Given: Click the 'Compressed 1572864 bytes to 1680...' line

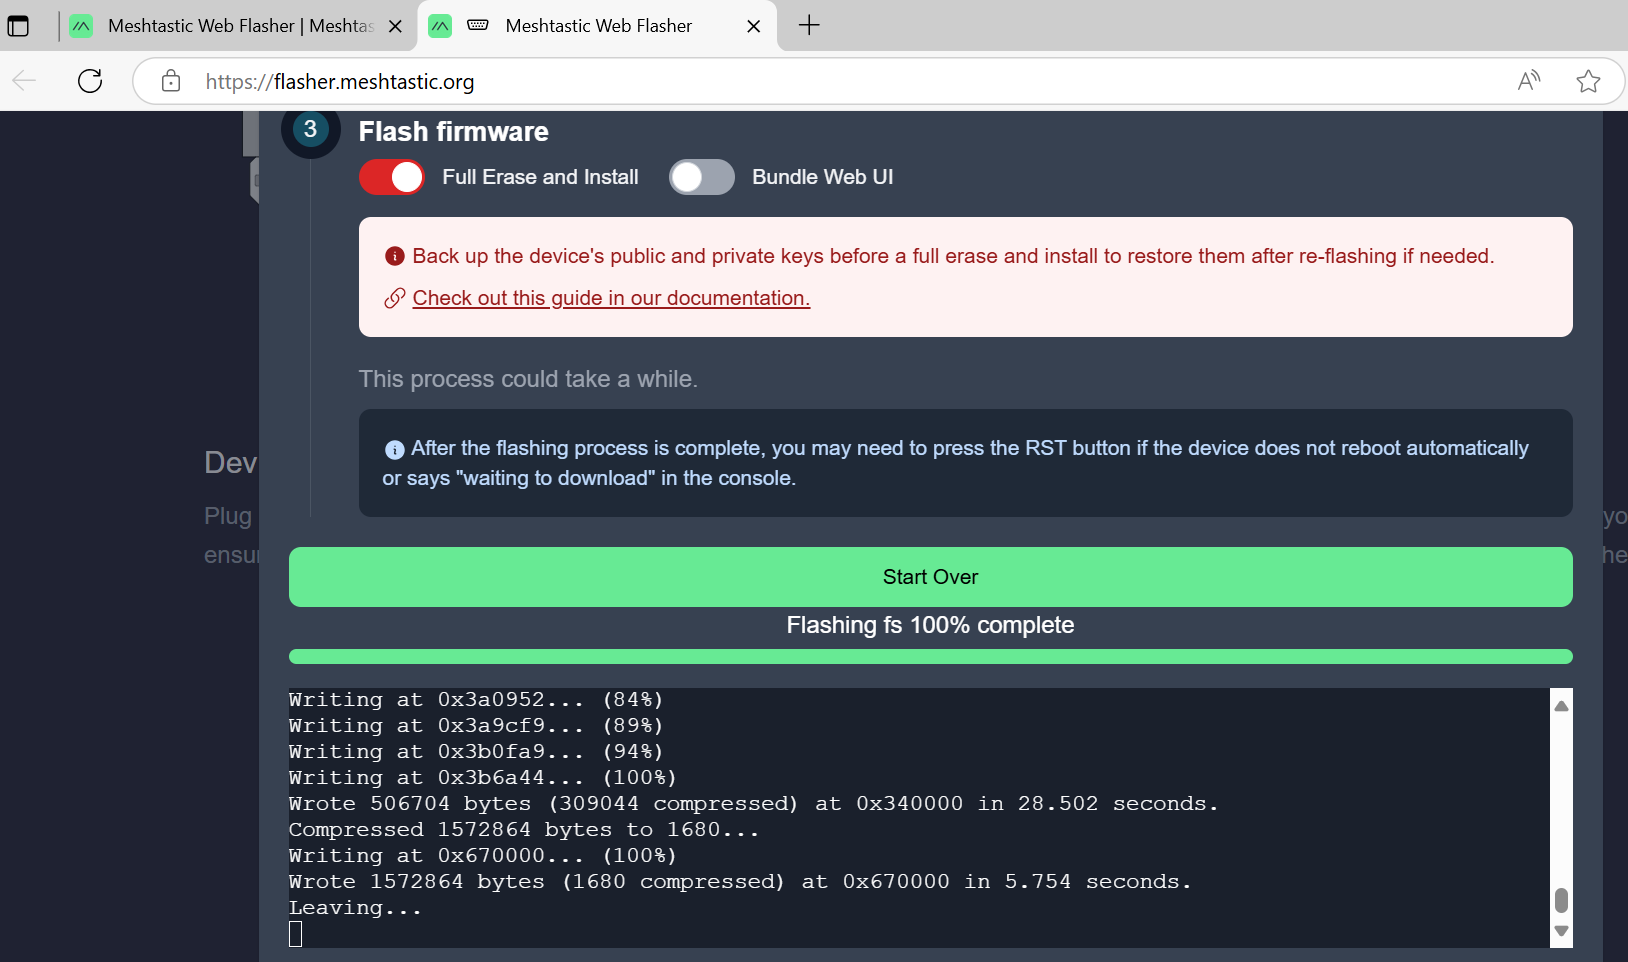Looking at the screenshot, I should pyautogui.click(x=523, y=830).
